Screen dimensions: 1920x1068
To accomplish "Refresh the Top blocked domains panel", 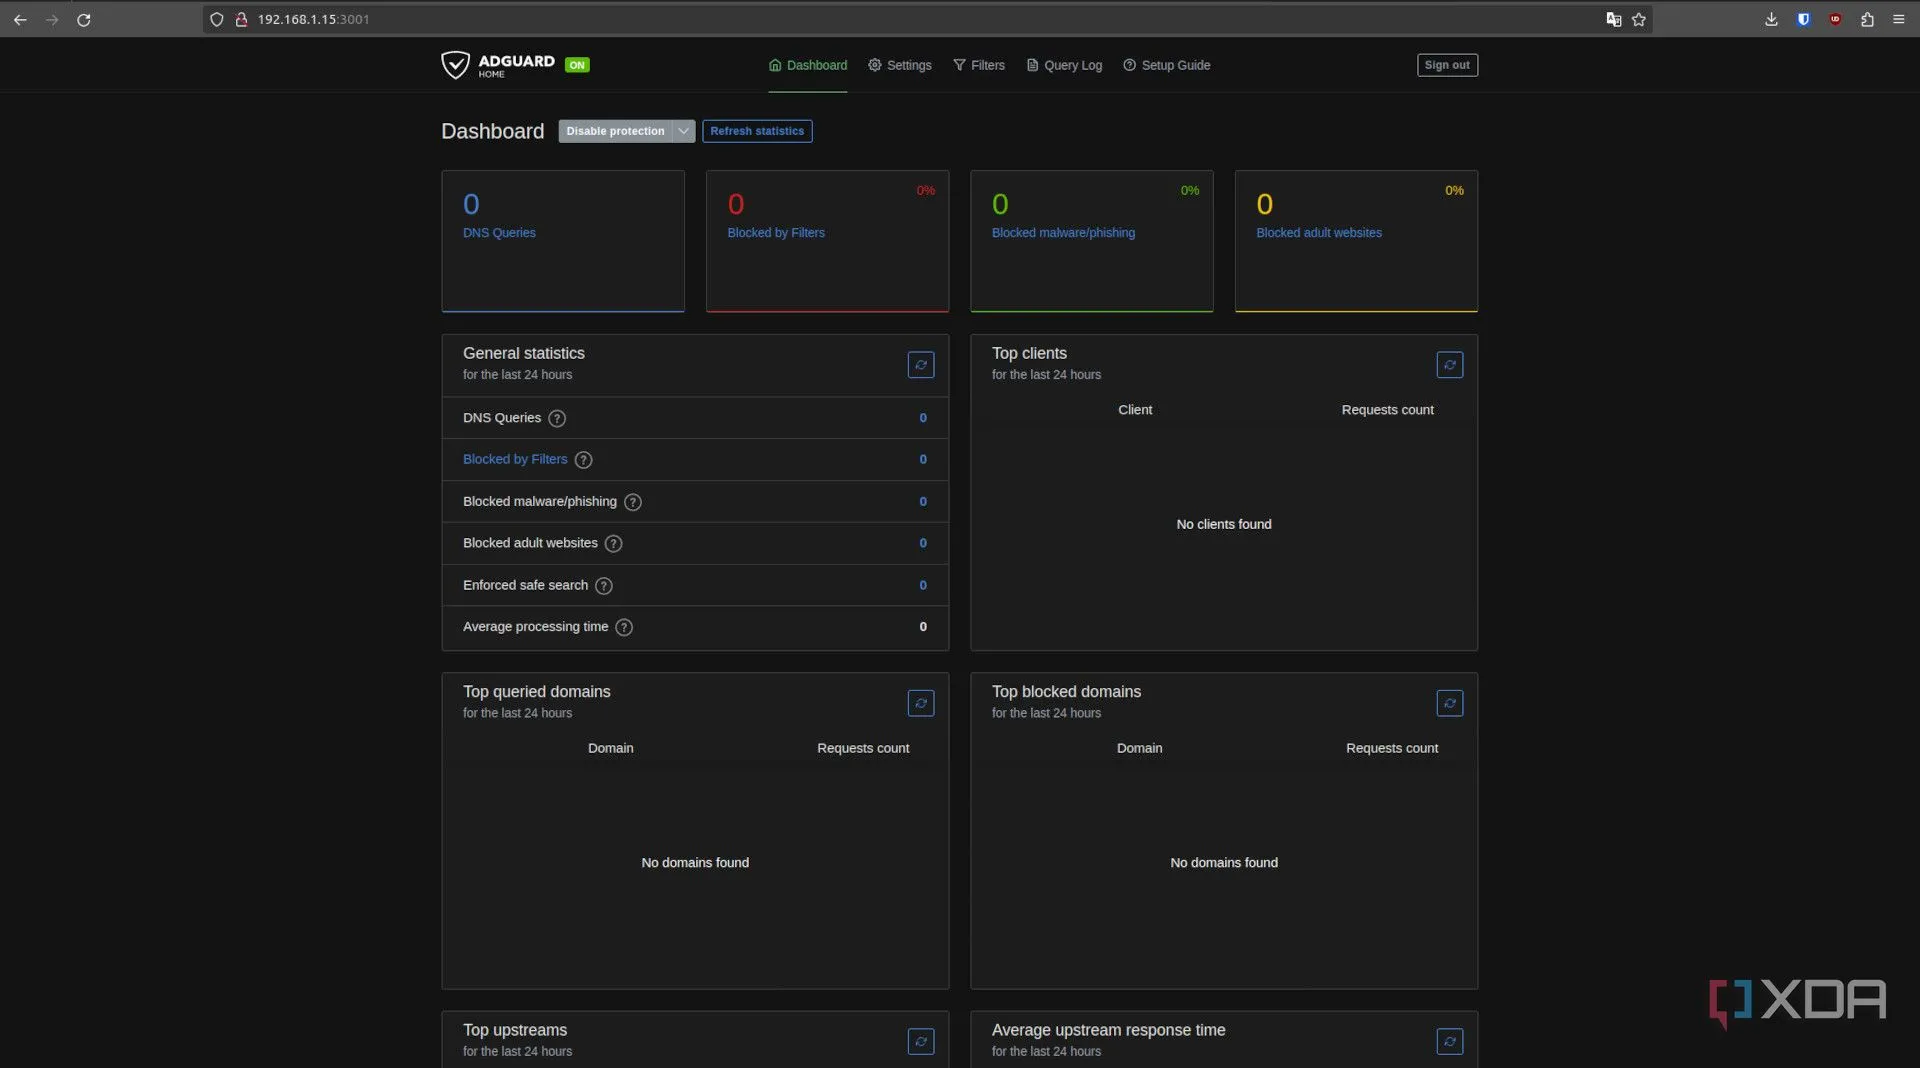I will pyautogui.click(x=1450, y=703).
